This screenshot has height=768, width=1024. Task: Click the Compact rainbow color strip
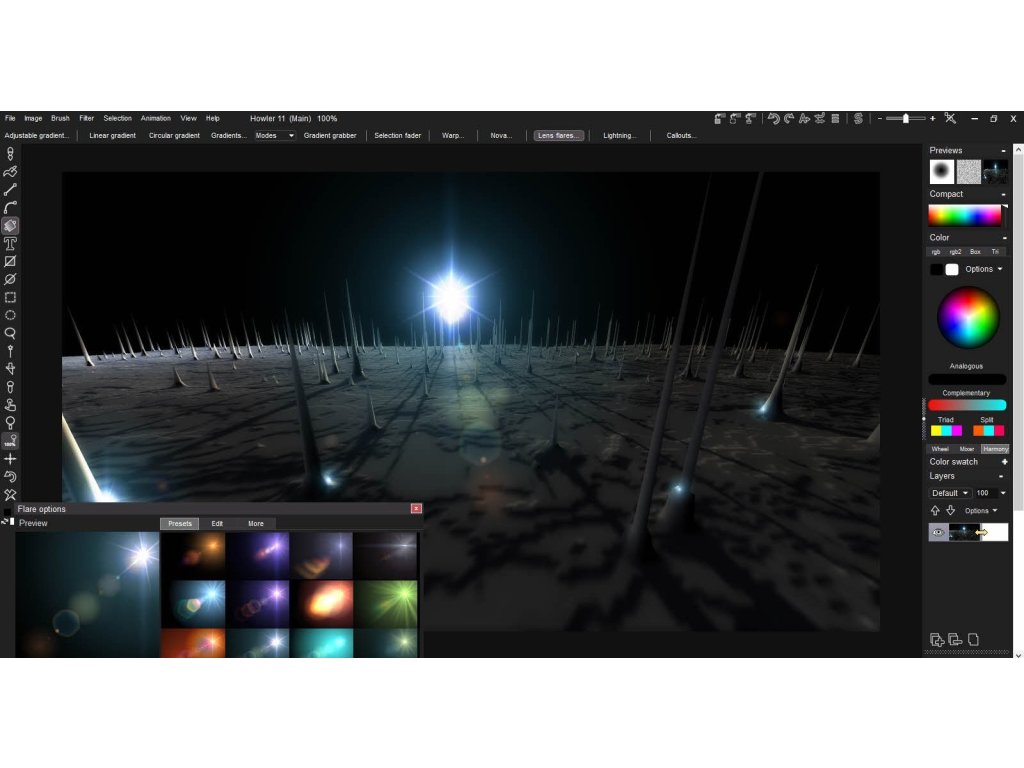coord(964,215)
